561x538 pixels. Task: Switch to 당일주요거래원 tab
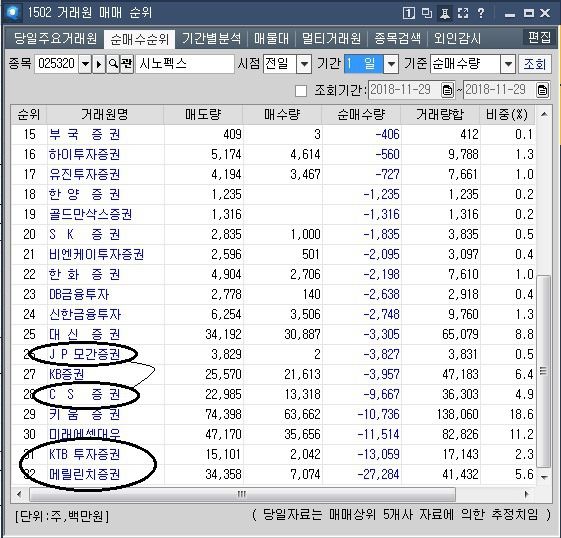point(55,39)
